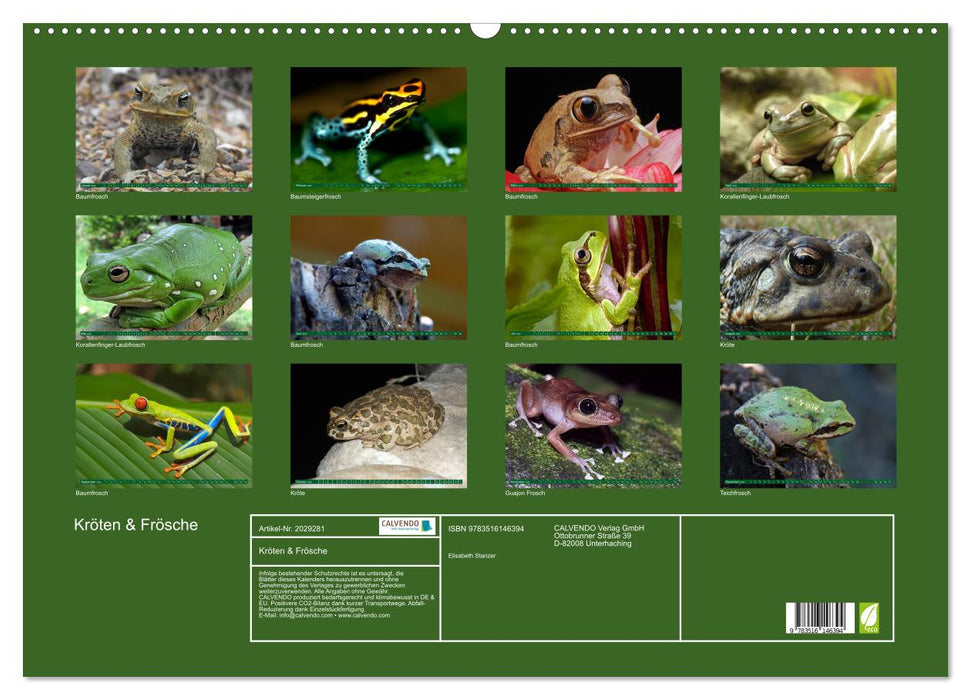
Task: Click the CALVENDO Verlag GmbH address block
Action: [598, 537]
